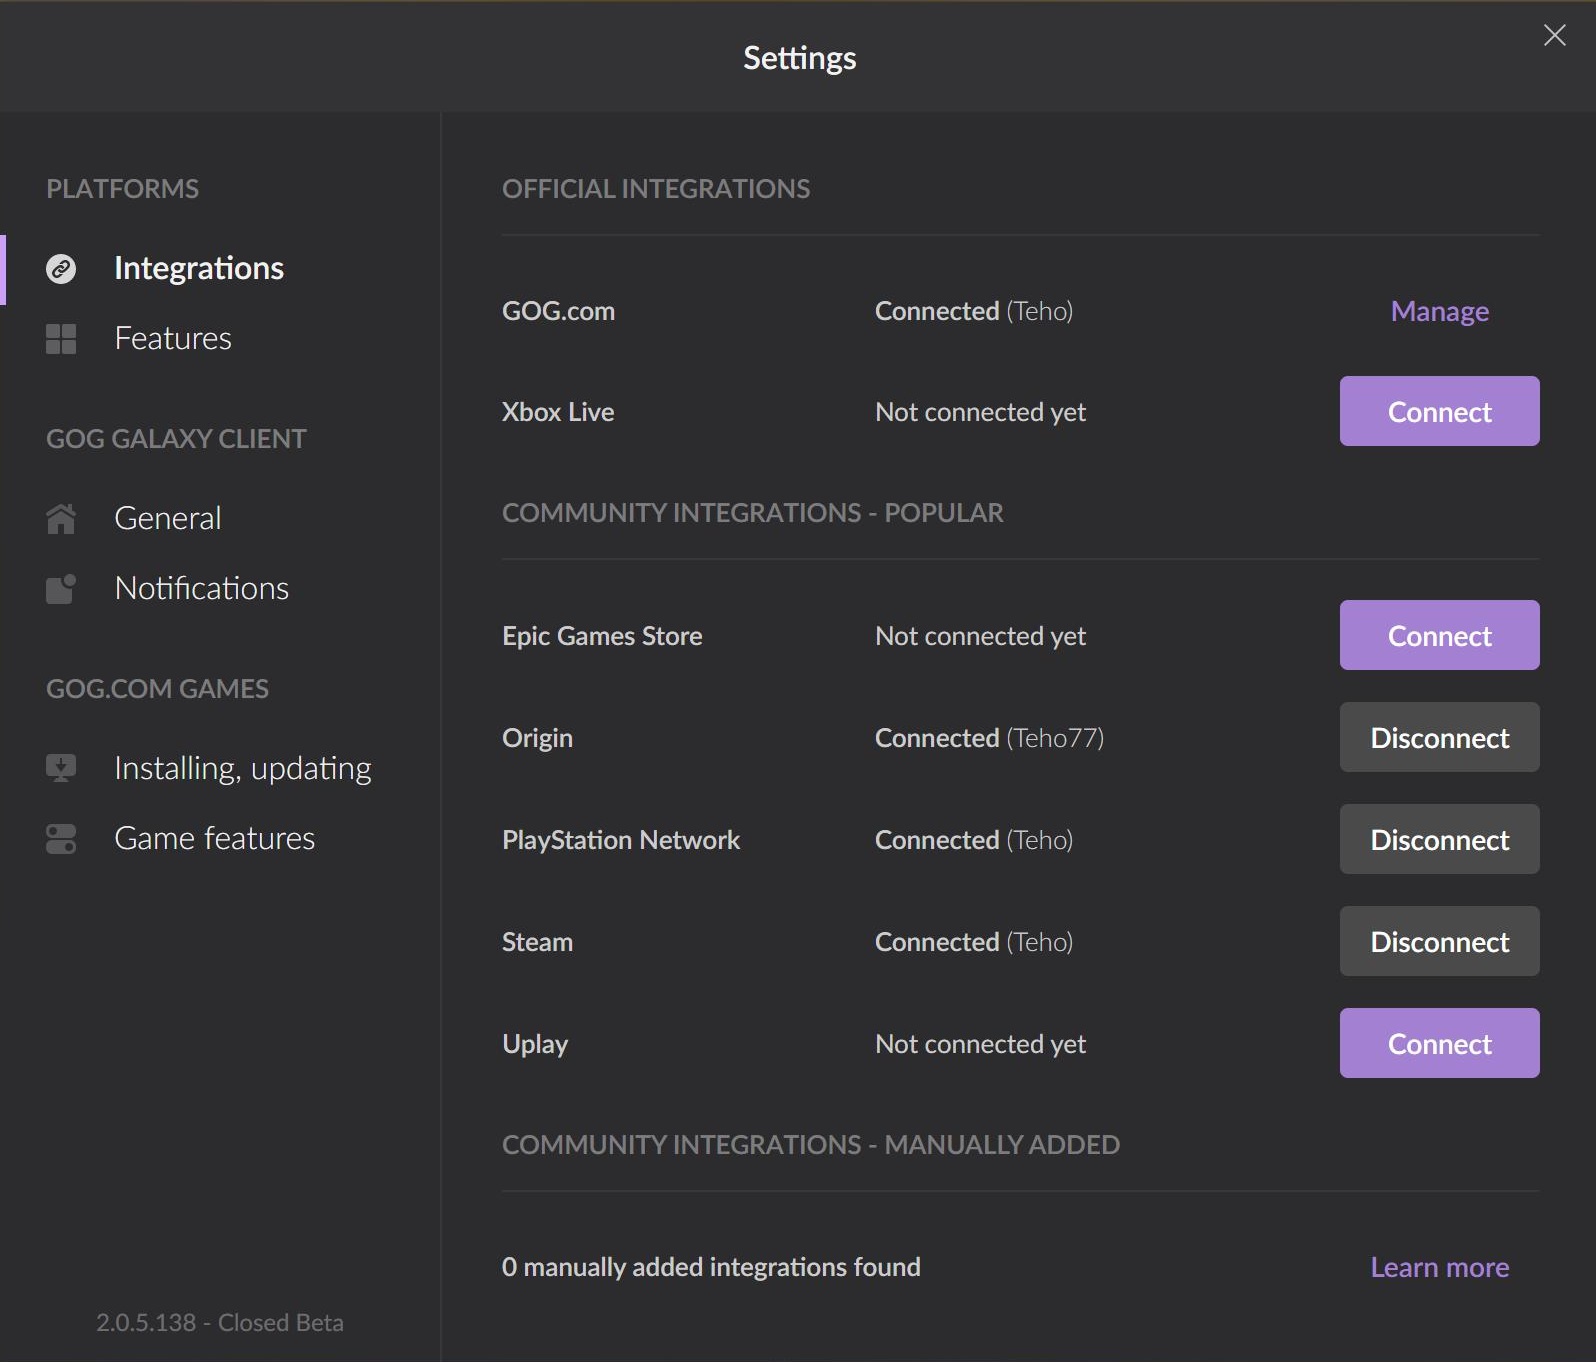Click Xbox Live 'Not connected yet' status

[980, 412]
